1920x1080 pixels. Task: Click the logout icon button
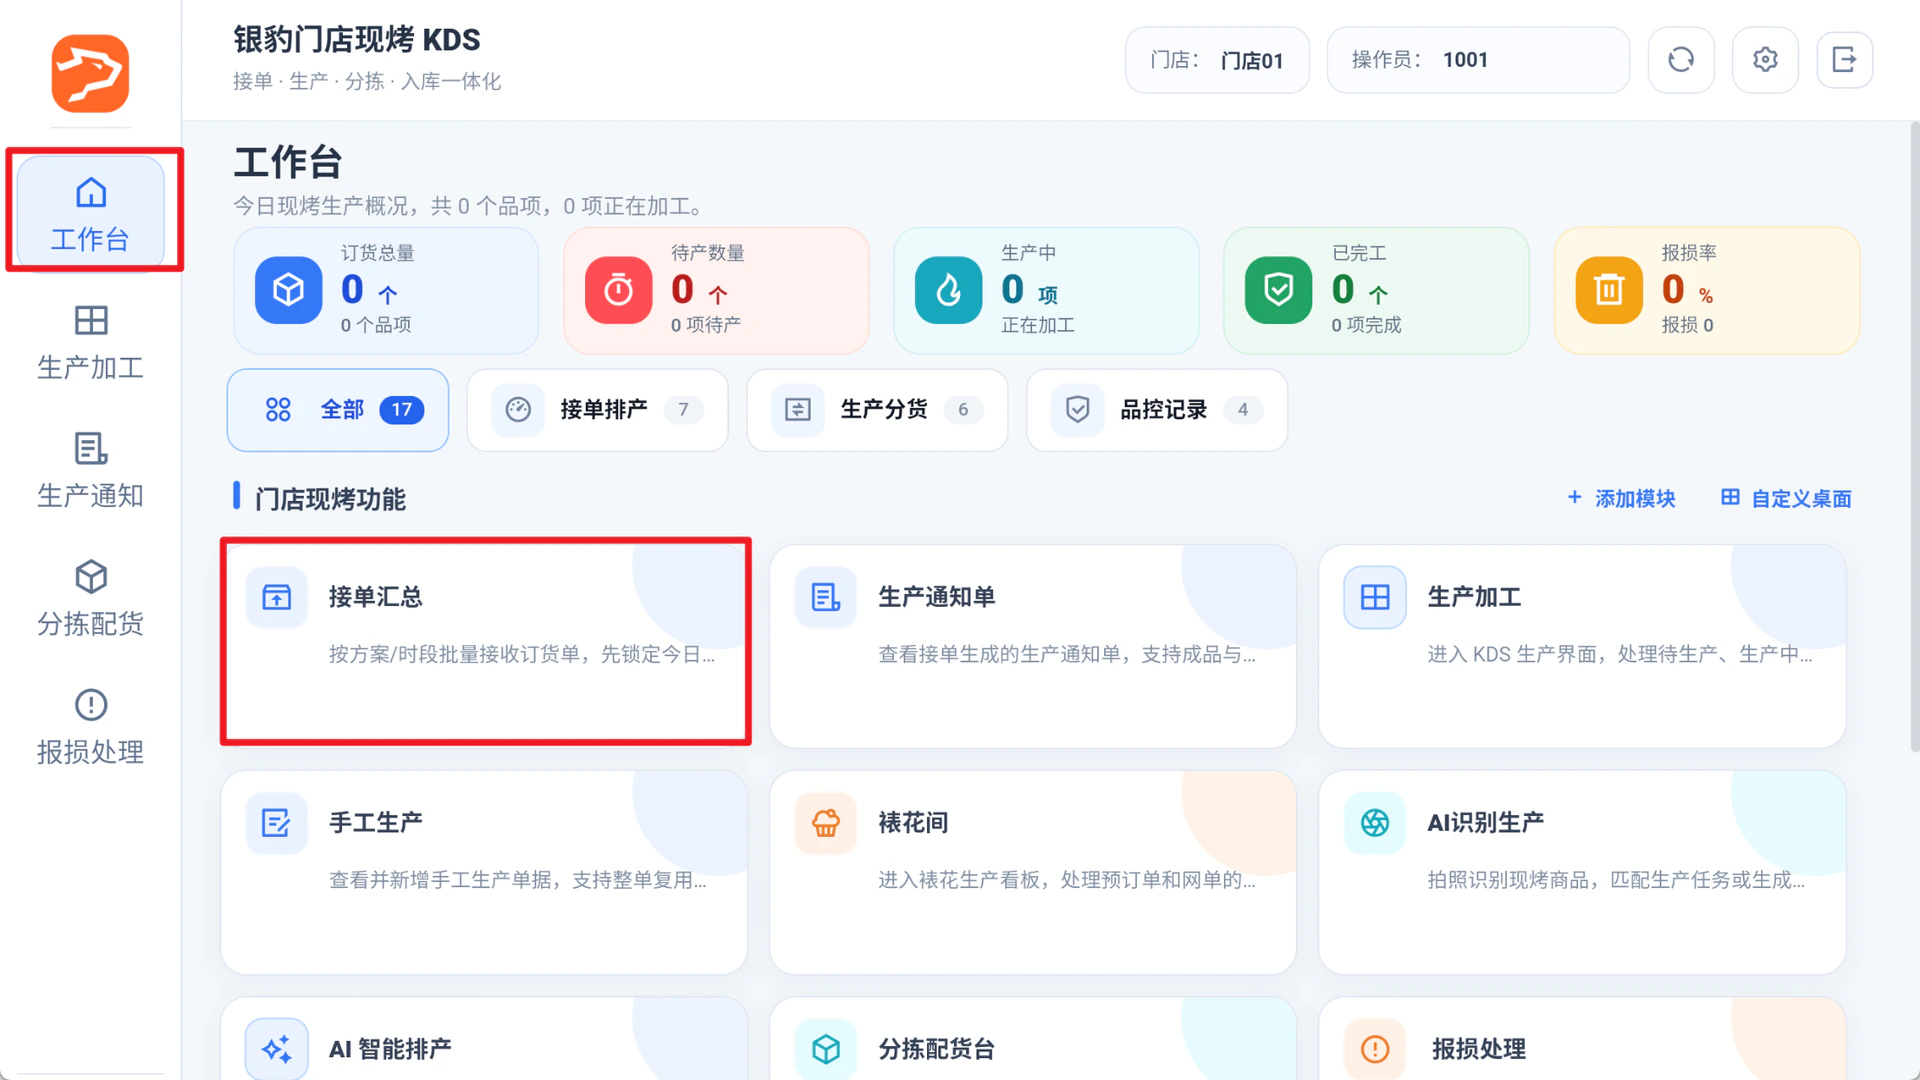tap(1844, 60)
